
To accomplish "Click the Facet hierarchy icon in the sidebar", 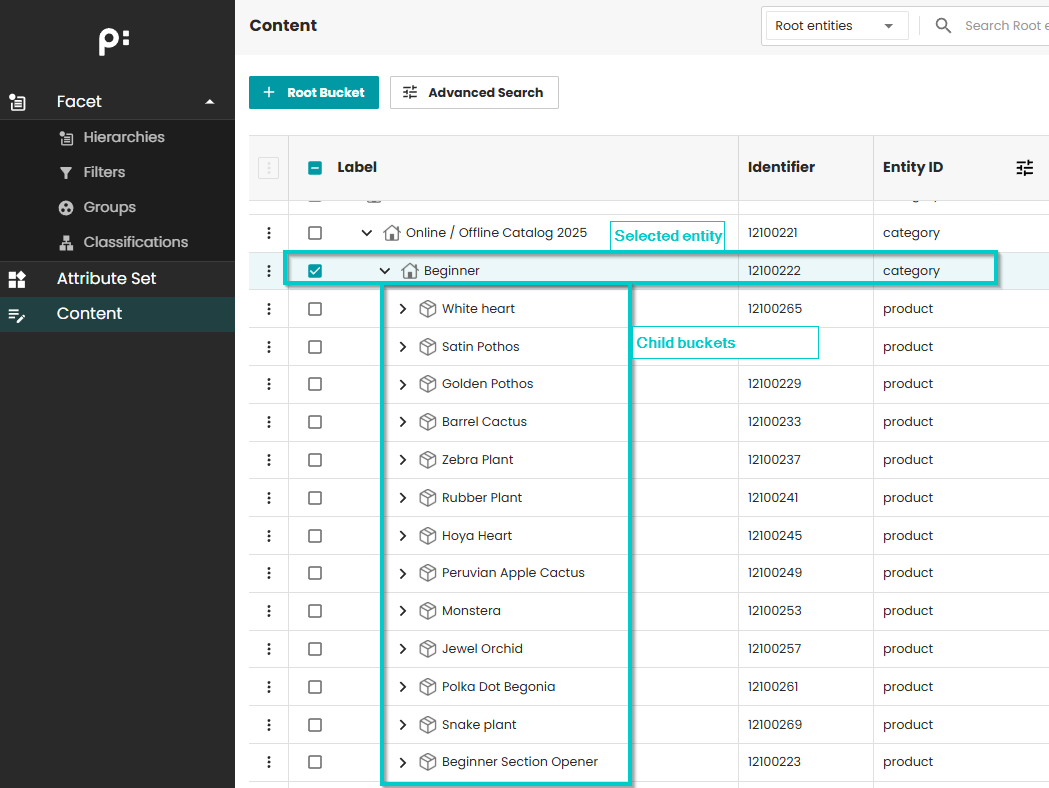I will pos(17,102).
